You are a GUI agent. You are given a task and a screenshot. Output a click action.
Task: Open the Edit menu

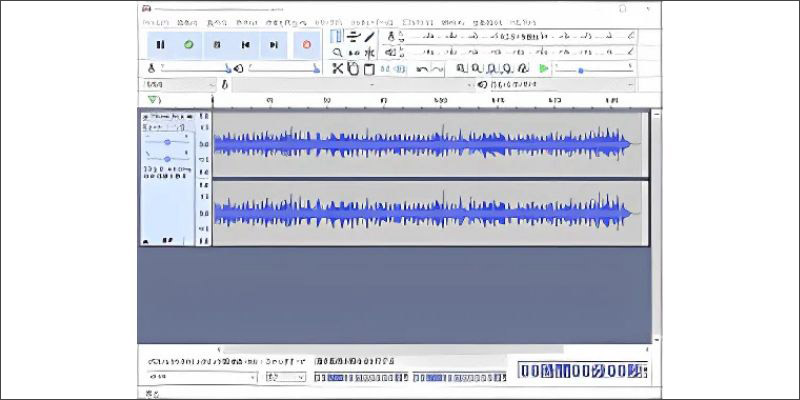pos(187,23)
